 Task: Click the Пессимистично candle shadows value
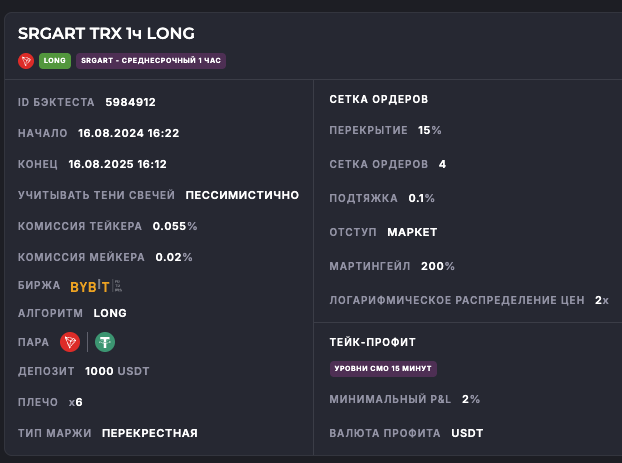[x=242, y=195]
